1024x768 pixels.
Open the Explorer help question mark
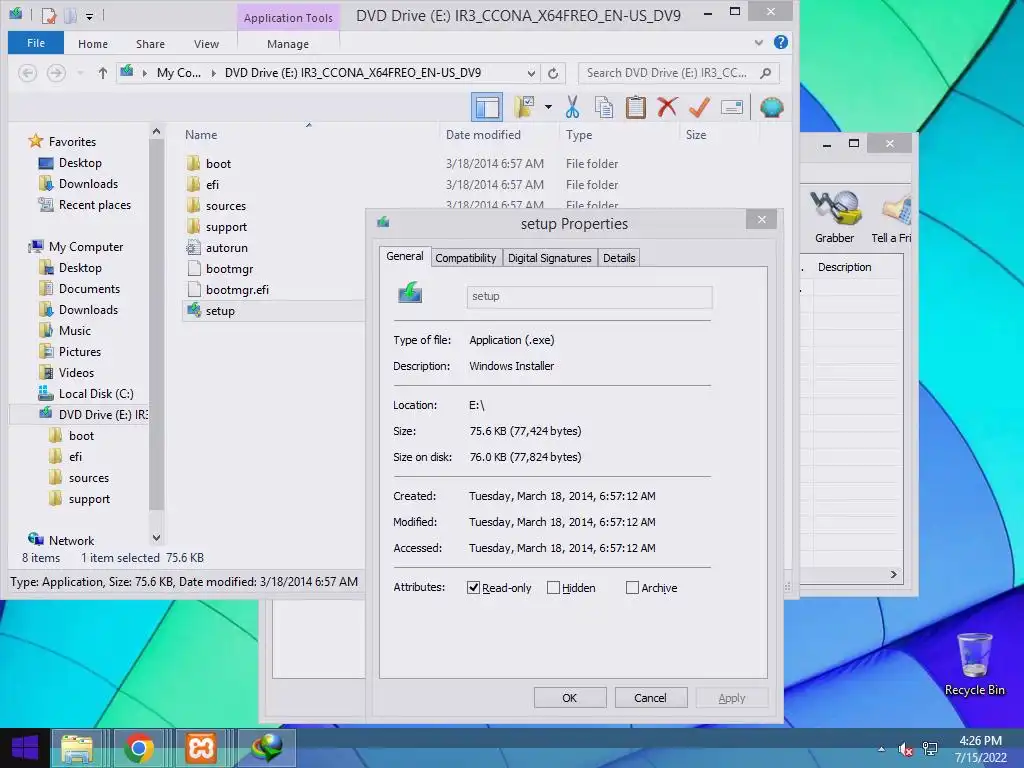(x=780, y=42)
